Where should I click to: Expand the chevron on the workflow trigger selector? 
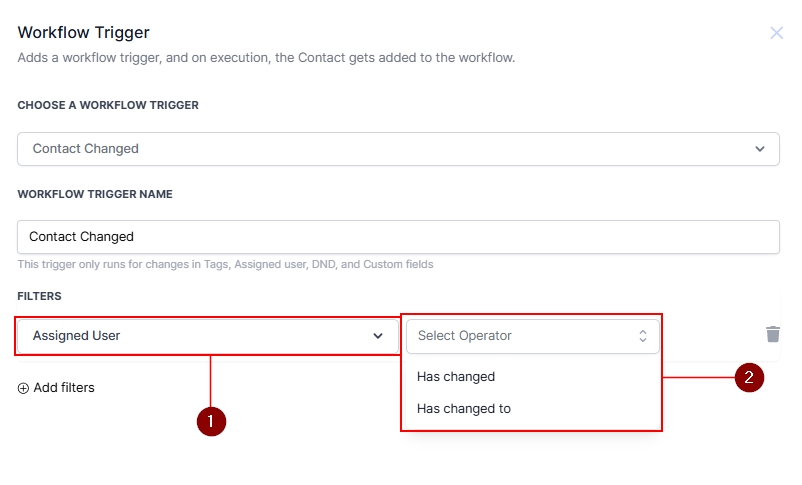pyautogui.click(x=760, y=149)
